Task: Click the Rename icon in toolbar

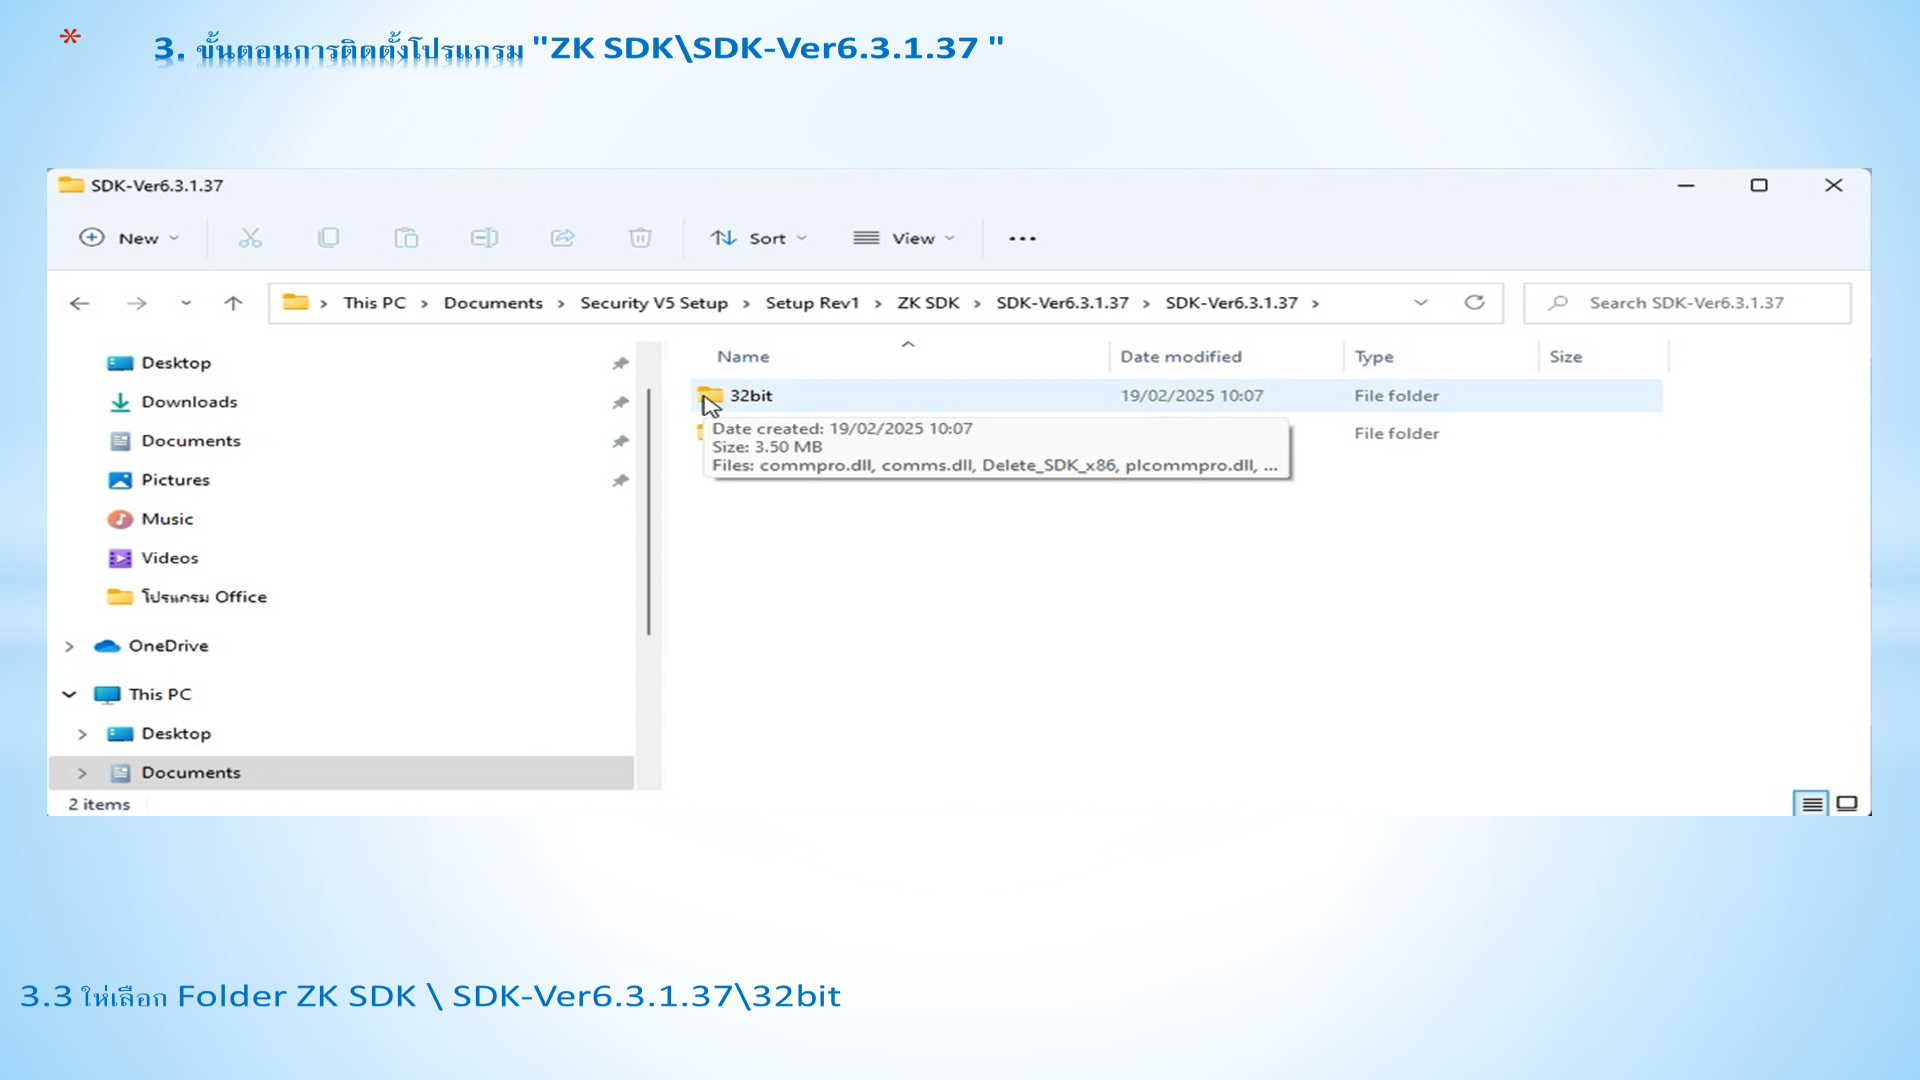Action: tap(484, 238)
